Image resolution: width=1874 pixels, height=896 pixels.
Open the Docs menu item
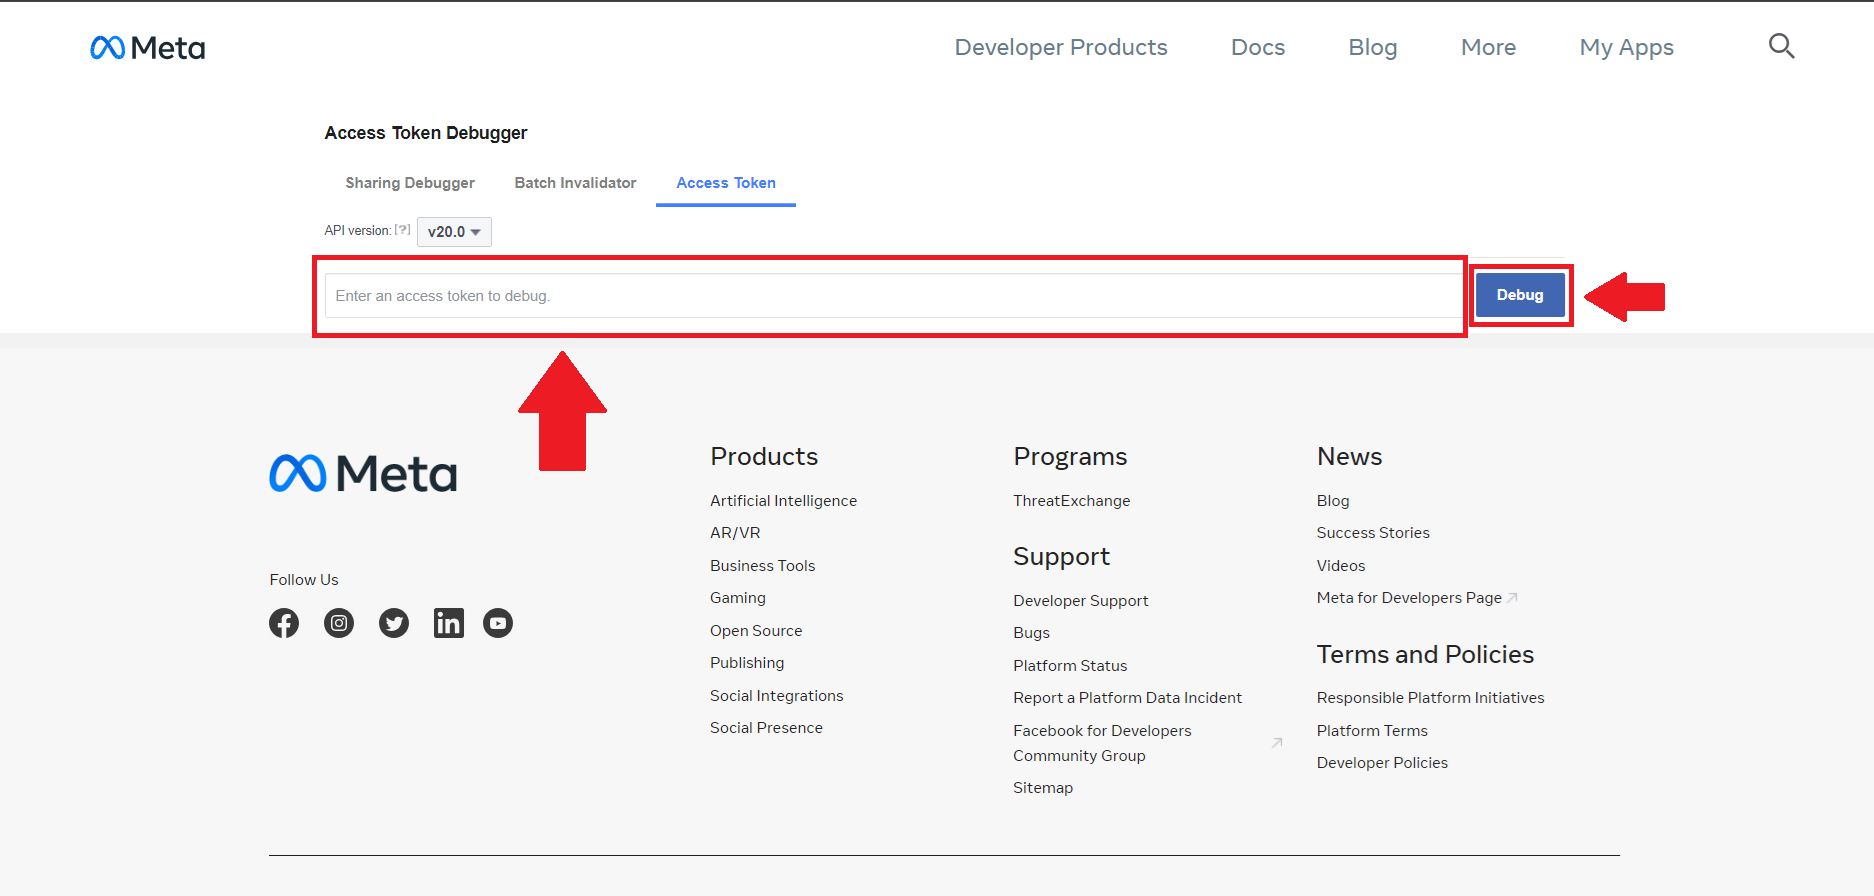(1258, 47)
